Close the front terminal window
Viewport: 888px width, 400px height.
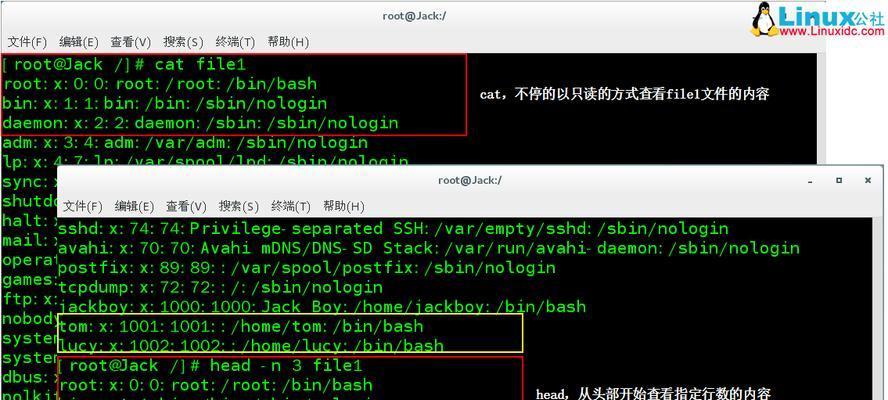[x=868, y=180]
